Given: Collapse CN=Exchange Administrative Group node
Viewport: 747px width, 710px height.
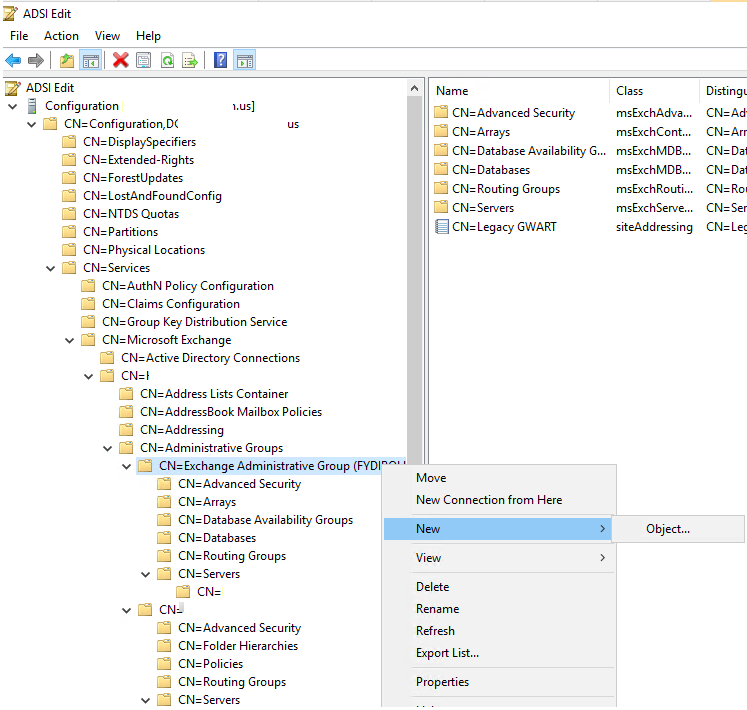Looking at the screenshot, I should [x=127, y=467].
